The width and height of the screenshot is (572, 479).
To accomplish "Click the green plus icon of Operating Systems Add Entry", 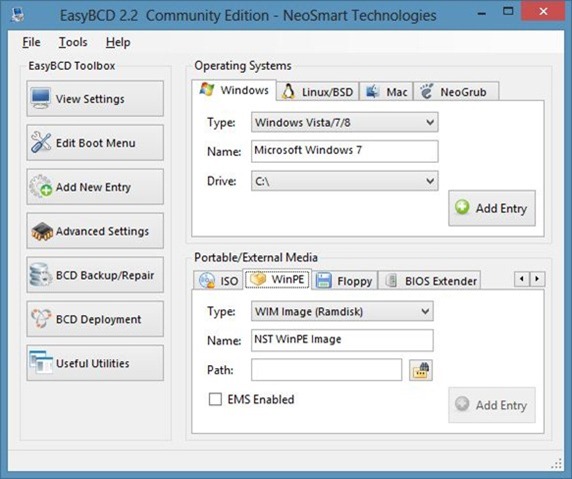I will [x=462, y=207].
